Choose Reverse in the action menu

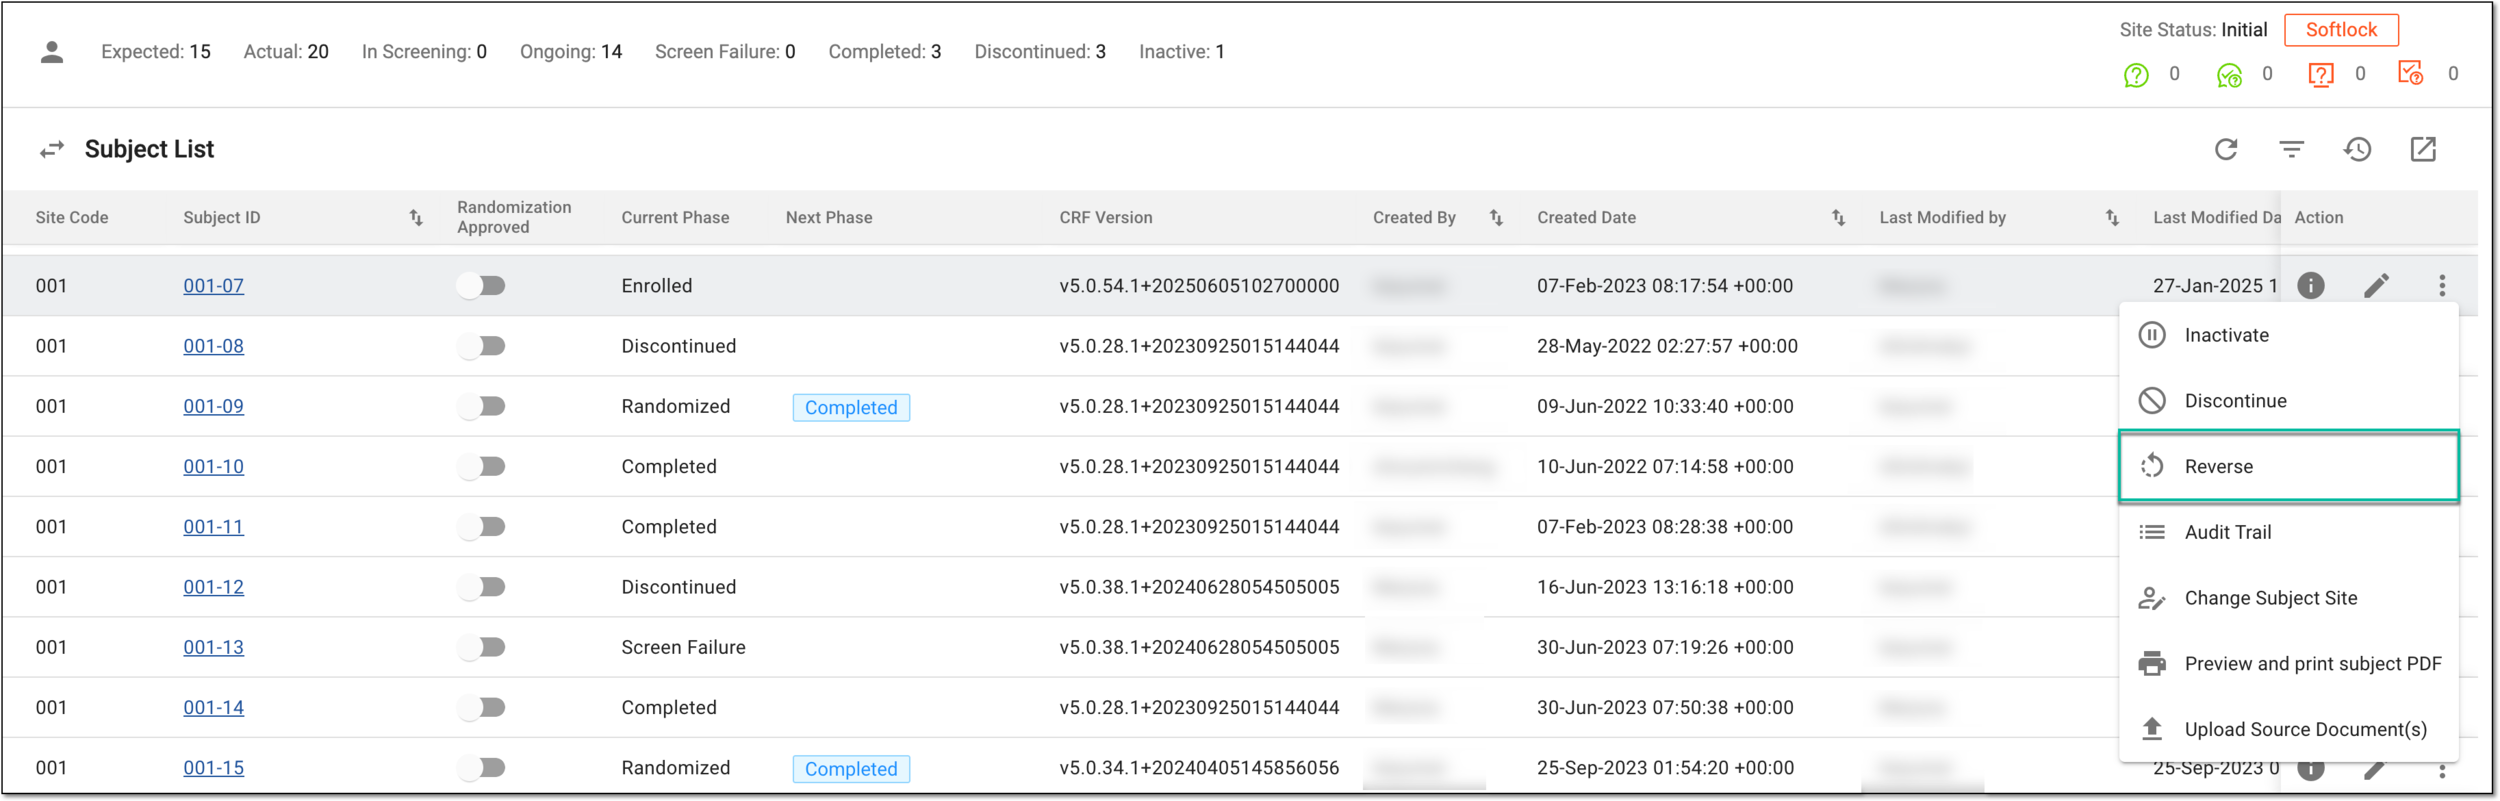point(2288,467)
